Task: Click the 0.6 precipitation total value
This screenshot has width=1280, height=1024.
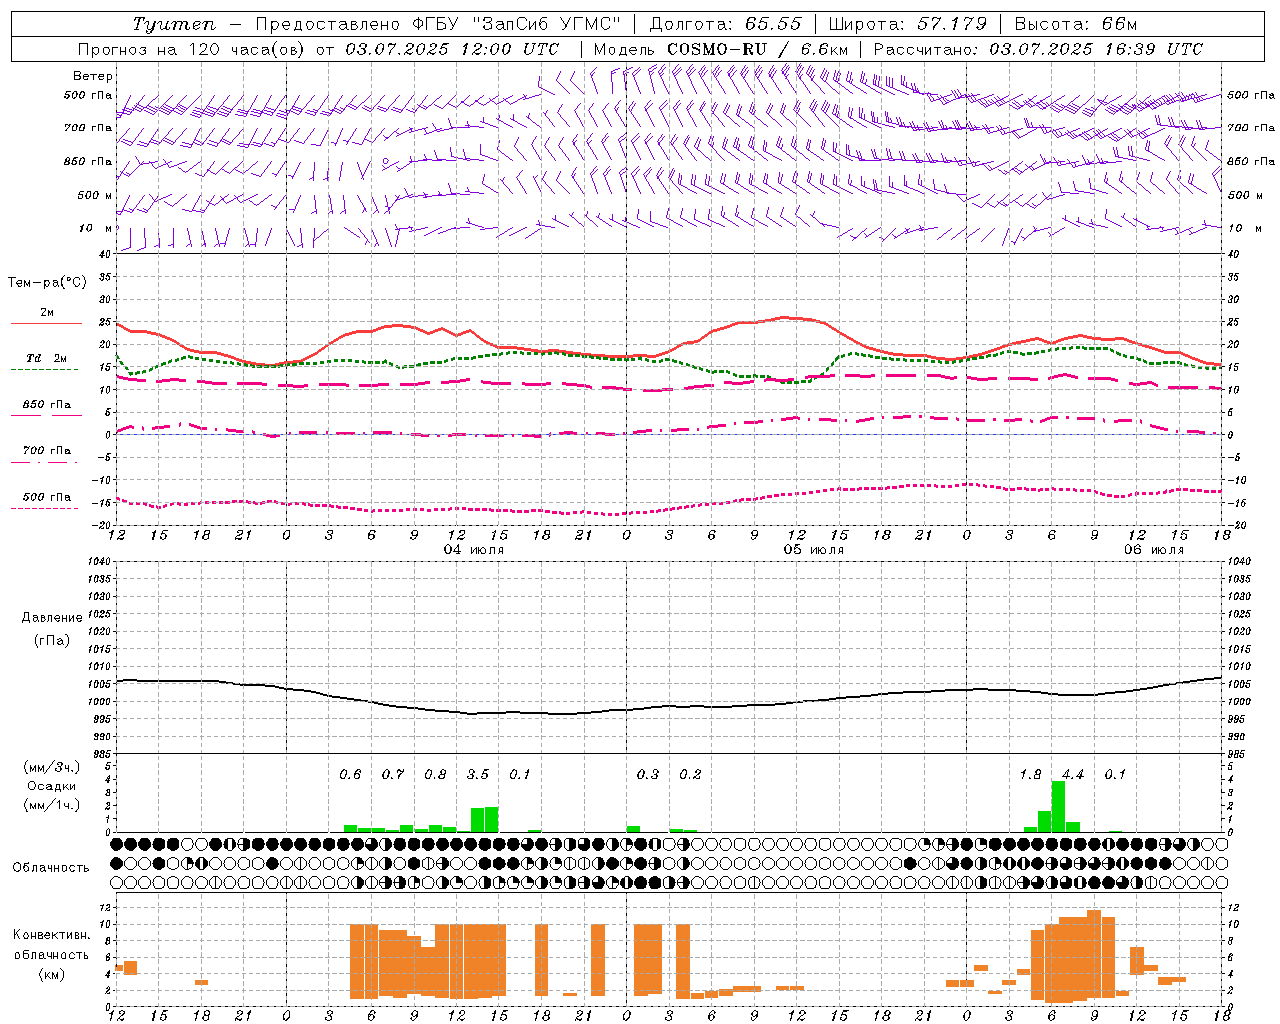Action: tap(350, 774)
